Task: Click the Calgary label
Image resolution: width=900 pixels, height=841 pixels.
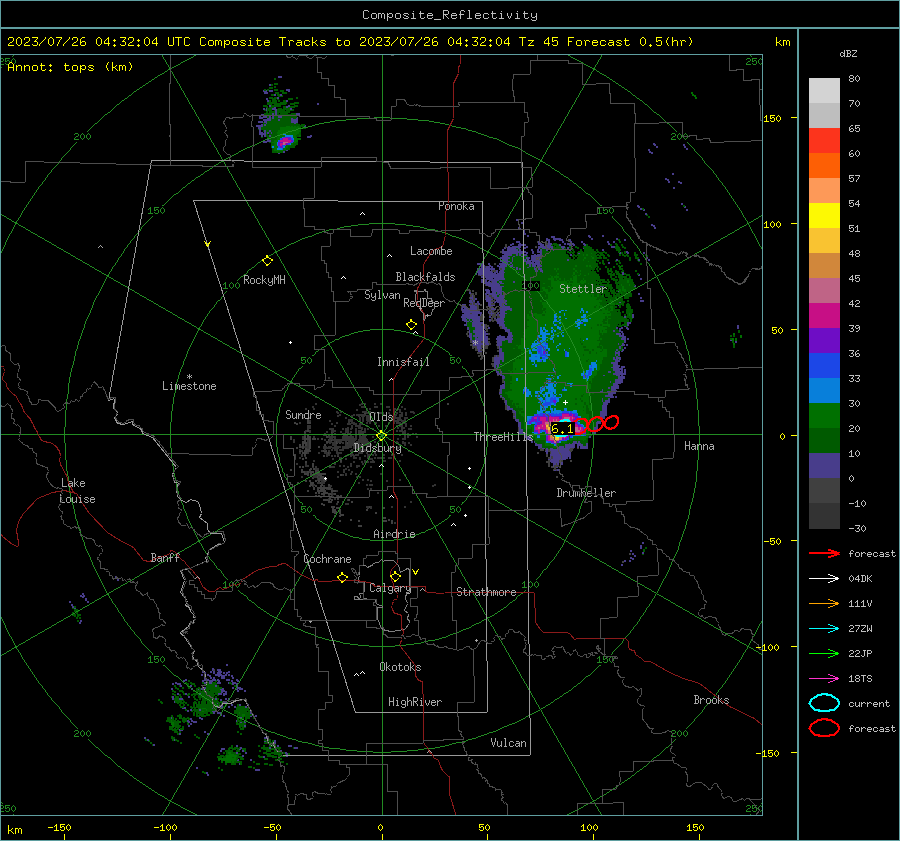Action: click(390, 588)
